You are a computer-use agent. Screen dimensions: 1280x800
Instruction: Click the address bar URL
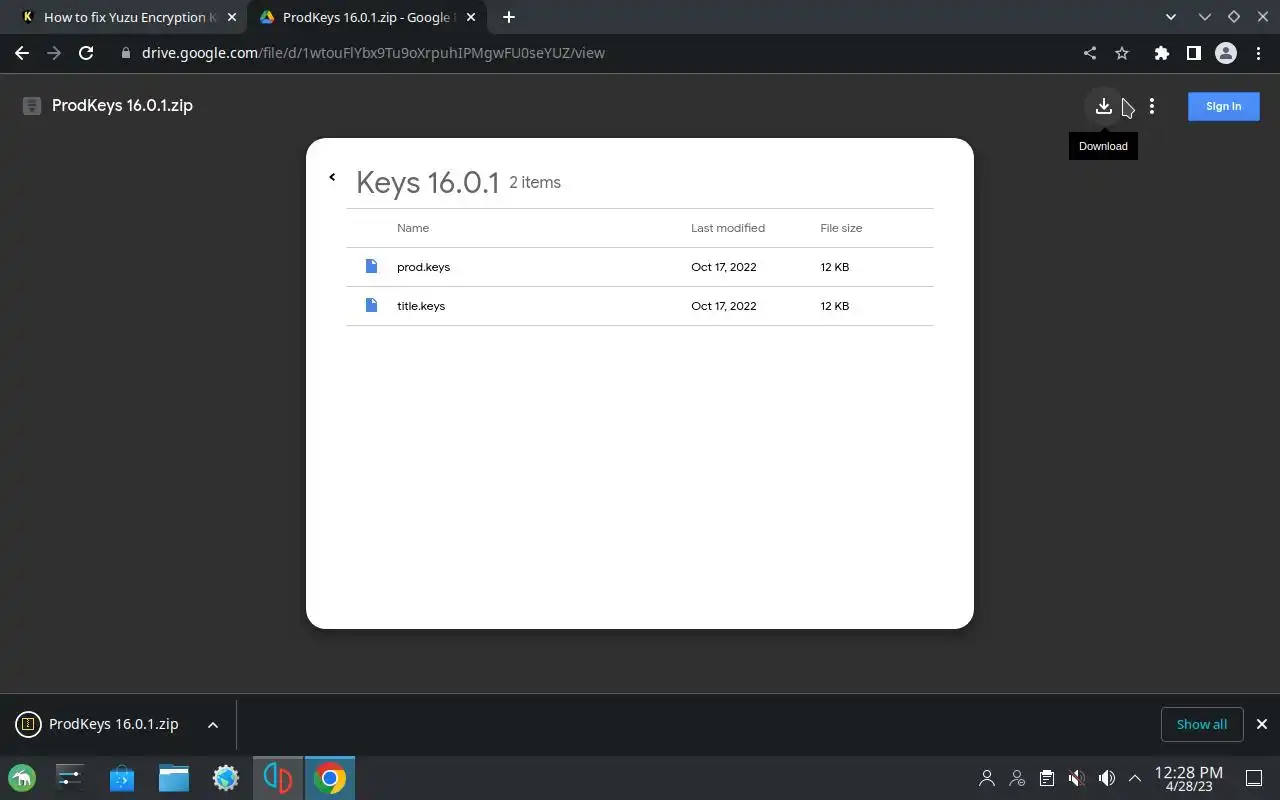coord(373,53)
